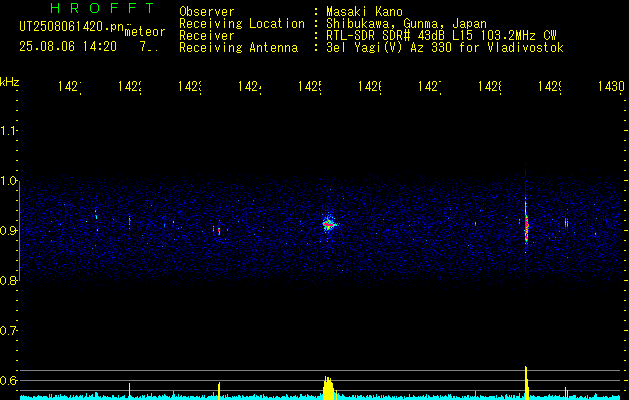The width and height of the screenshot is (629, 400).
Task: Click the 1422 time axis label
Action: click(x=130, y=87)
